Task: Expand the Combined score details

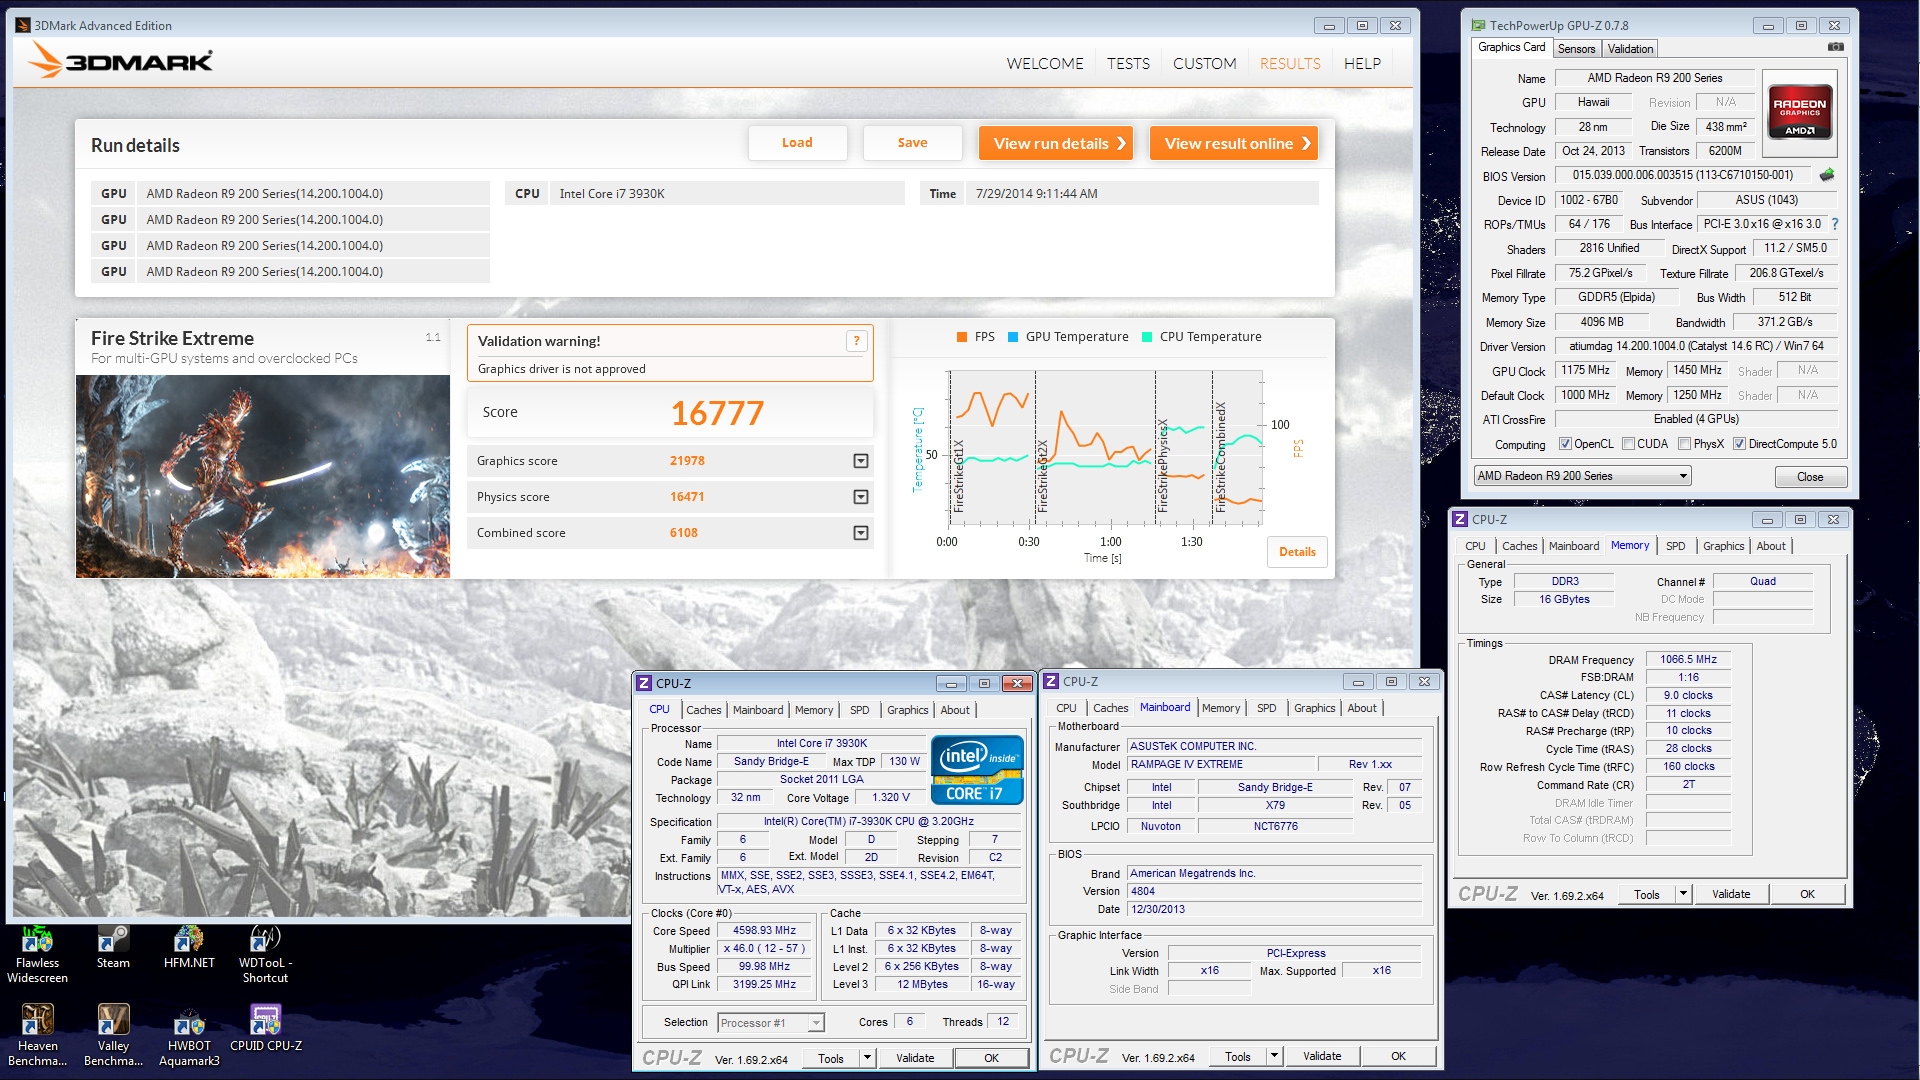Action: coord(861,533)
